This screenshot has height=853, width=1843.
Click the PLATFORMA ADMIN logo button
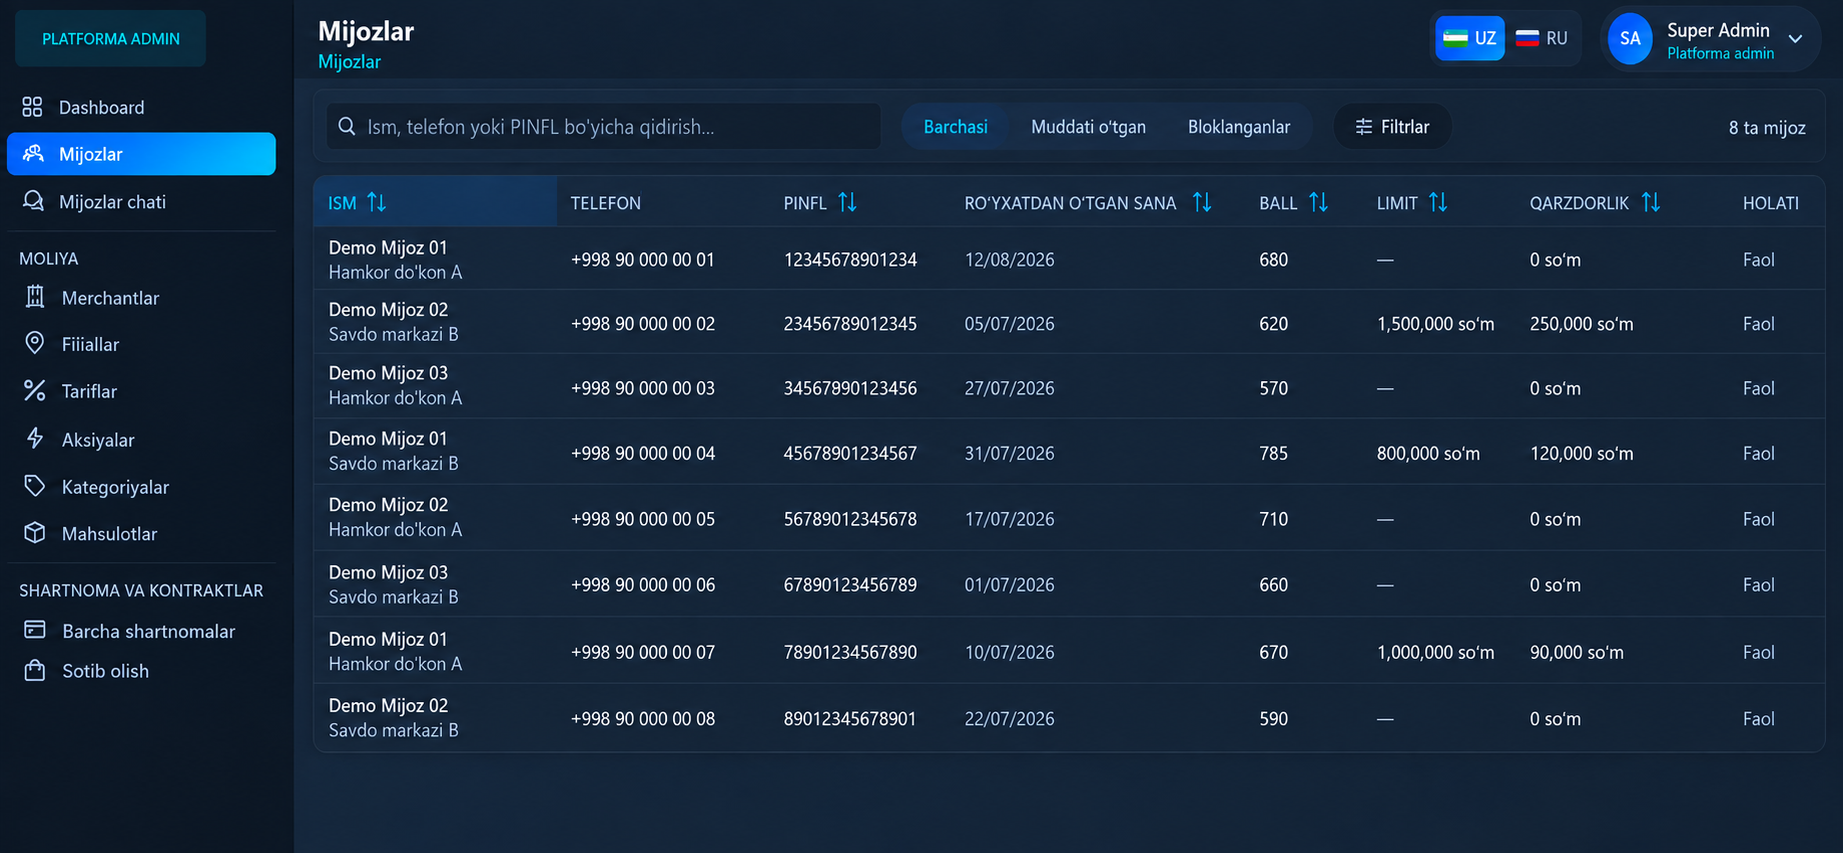(111, 39)
